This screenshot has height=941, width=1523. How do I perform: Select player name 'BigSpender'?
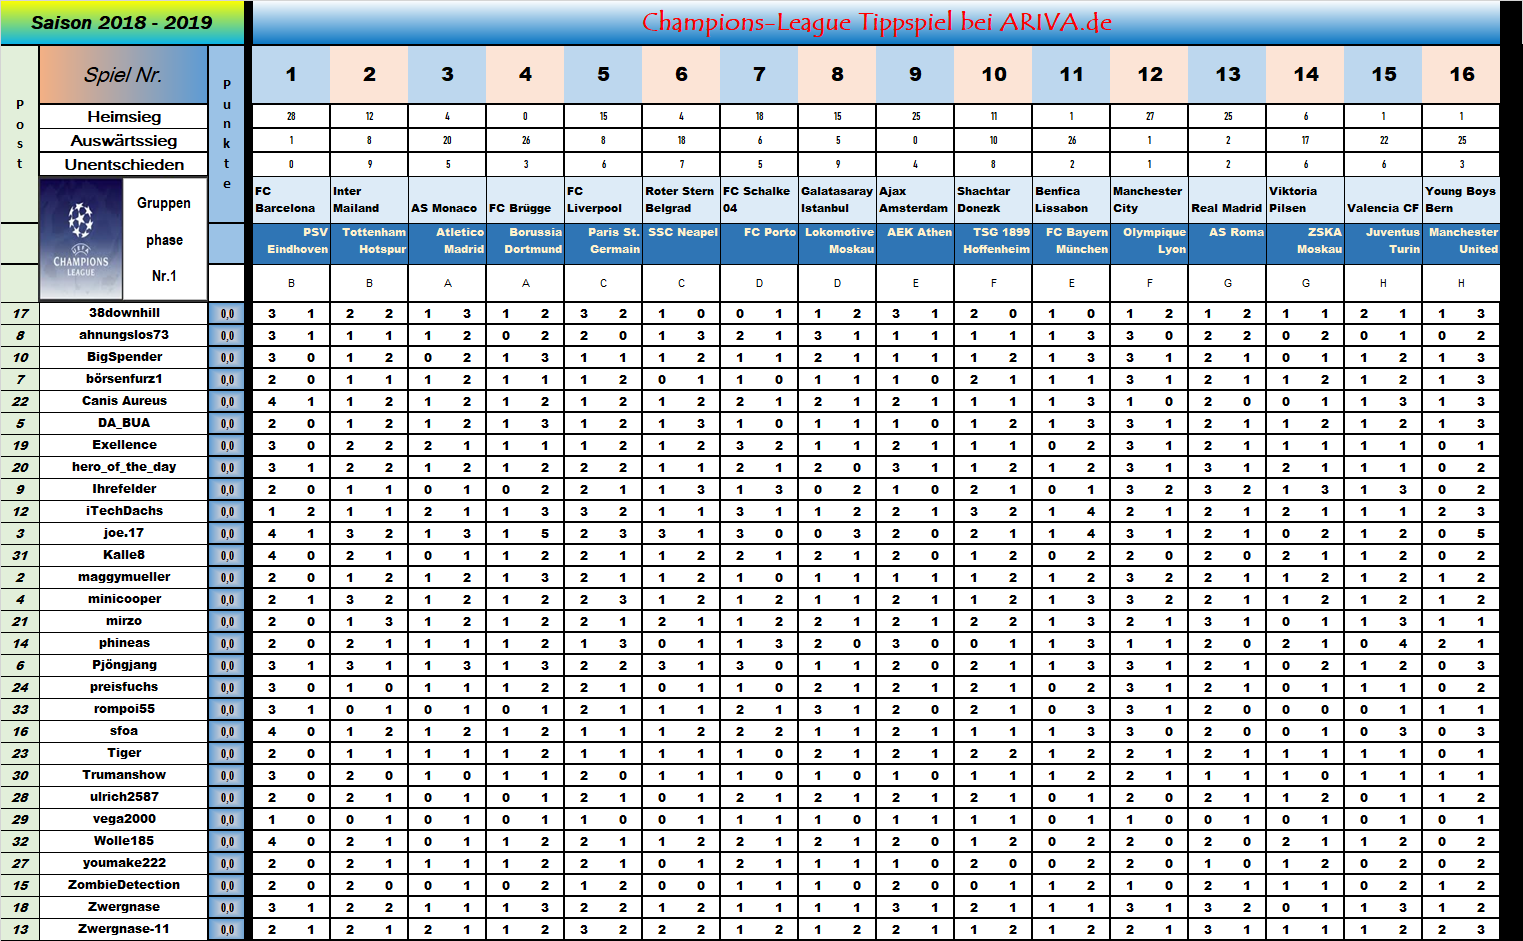[x=124, y=357]
